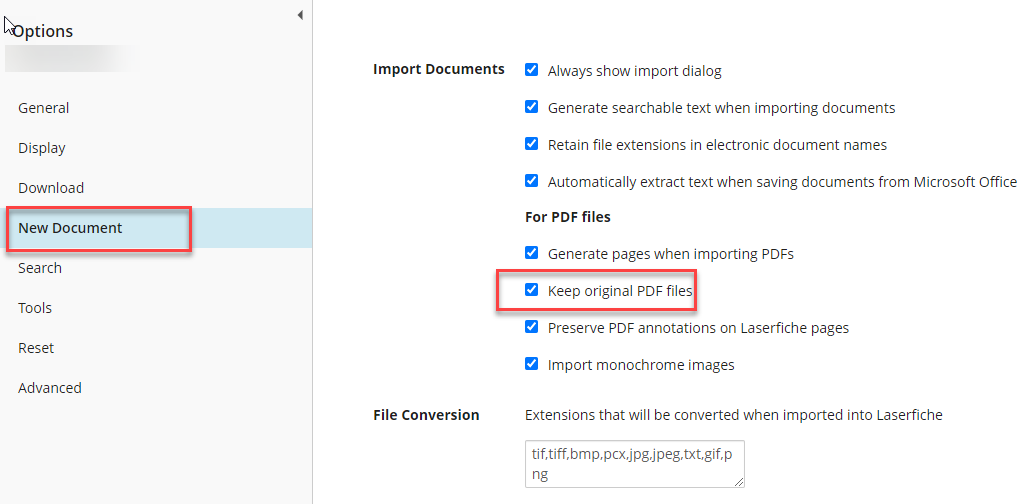The image size is (1031, 504).
Task: Open the Display options section
Action: (42, 148)
